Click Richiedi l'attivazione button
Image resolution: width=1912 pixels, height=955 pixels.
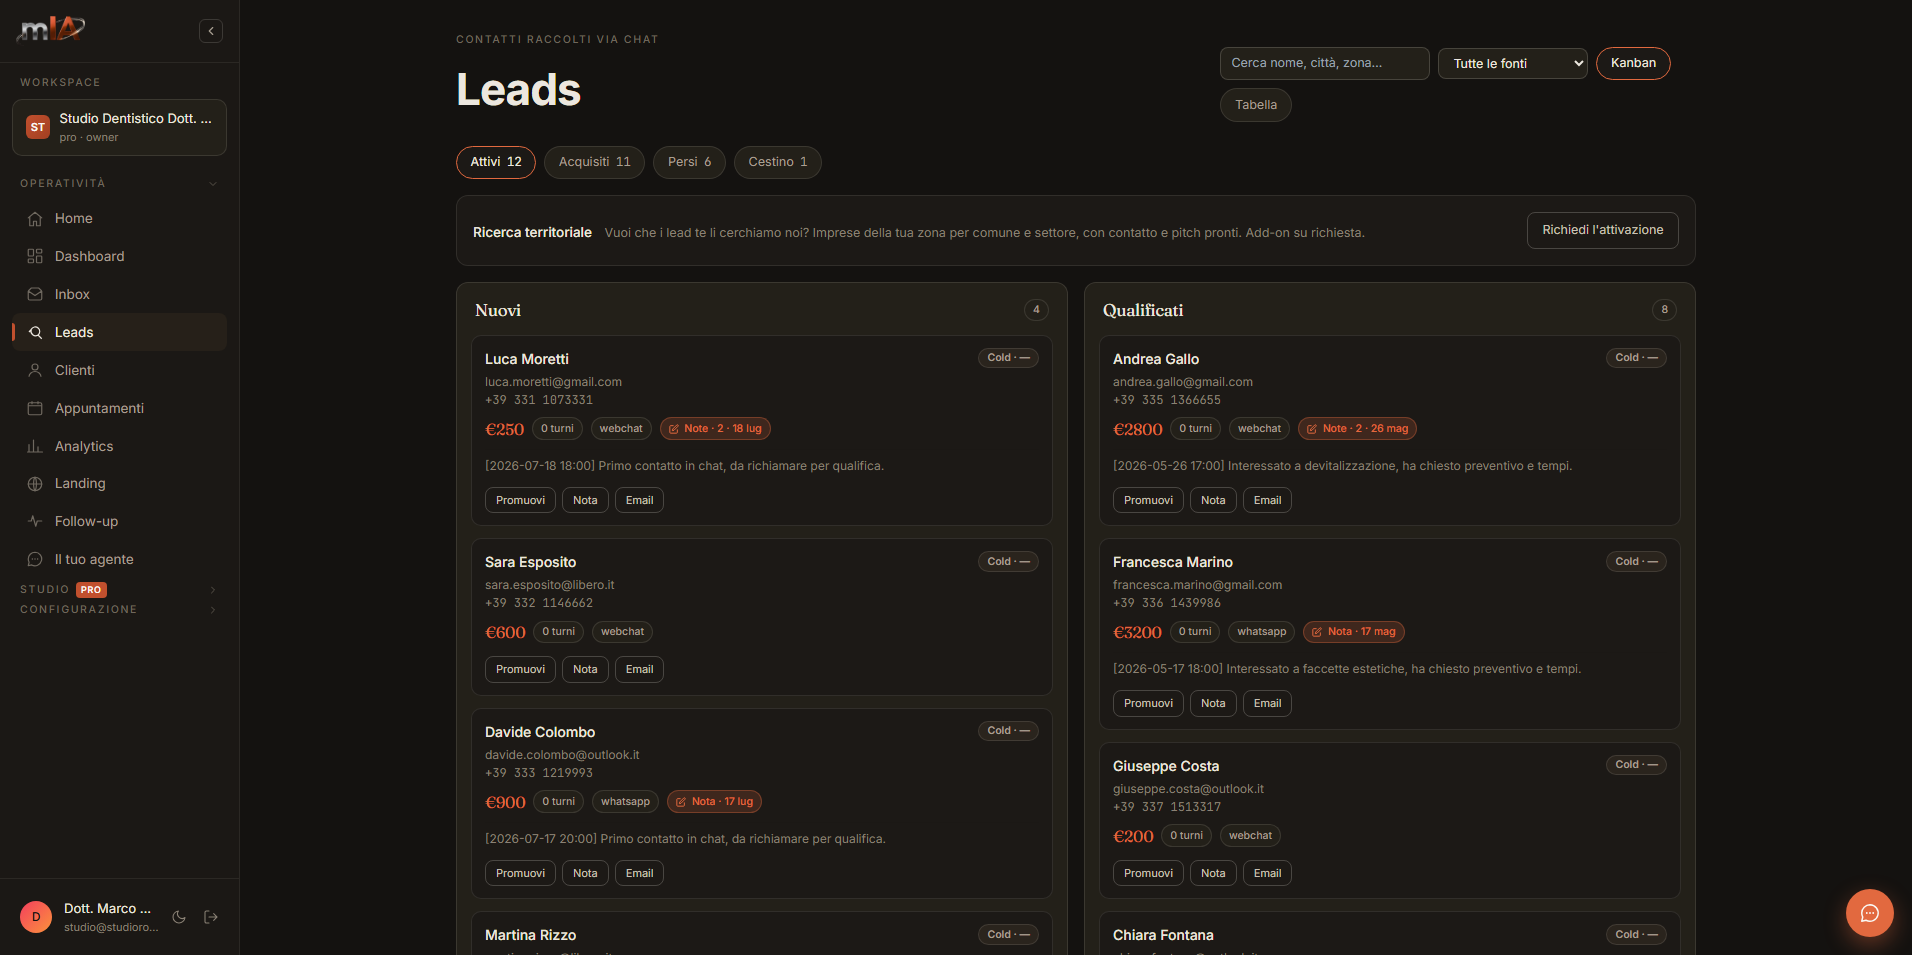(x=1602, y=230)
